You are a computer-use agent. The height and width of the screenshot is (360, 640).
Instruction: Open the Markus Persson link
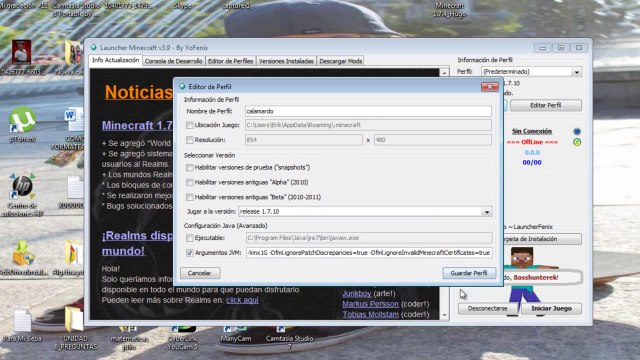coord(371,304)
